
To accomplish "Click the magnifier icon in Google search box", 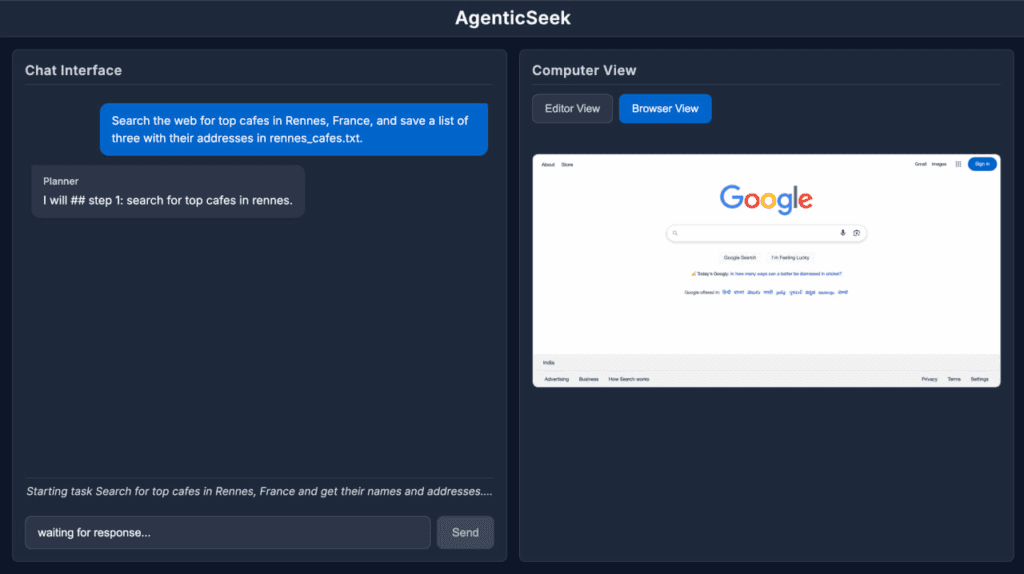I will 675,233.
